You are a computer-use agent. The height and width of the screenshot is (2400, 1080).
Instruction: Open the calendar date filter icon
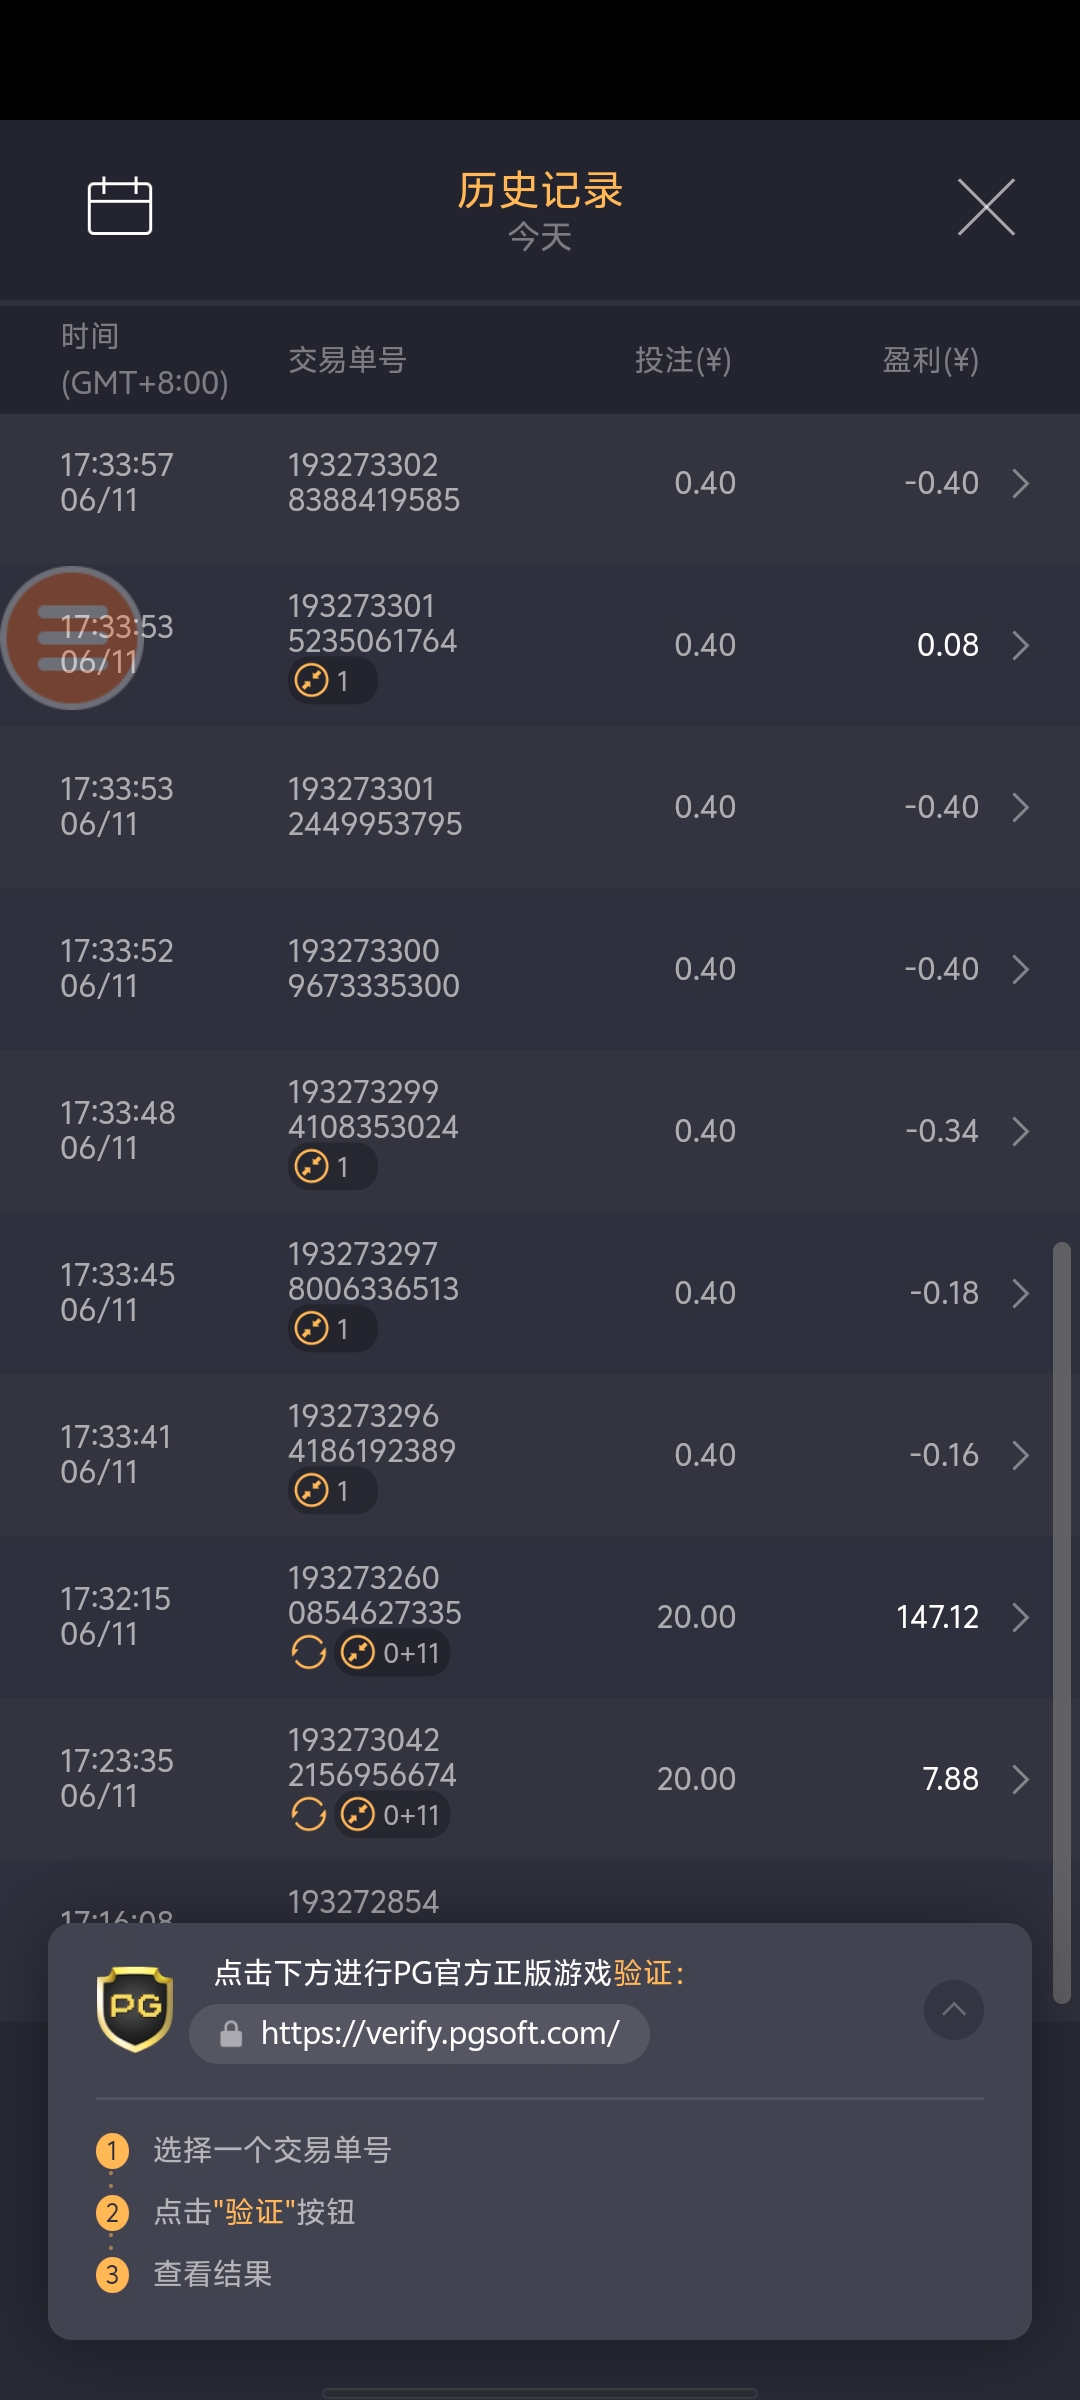(120, 206)
